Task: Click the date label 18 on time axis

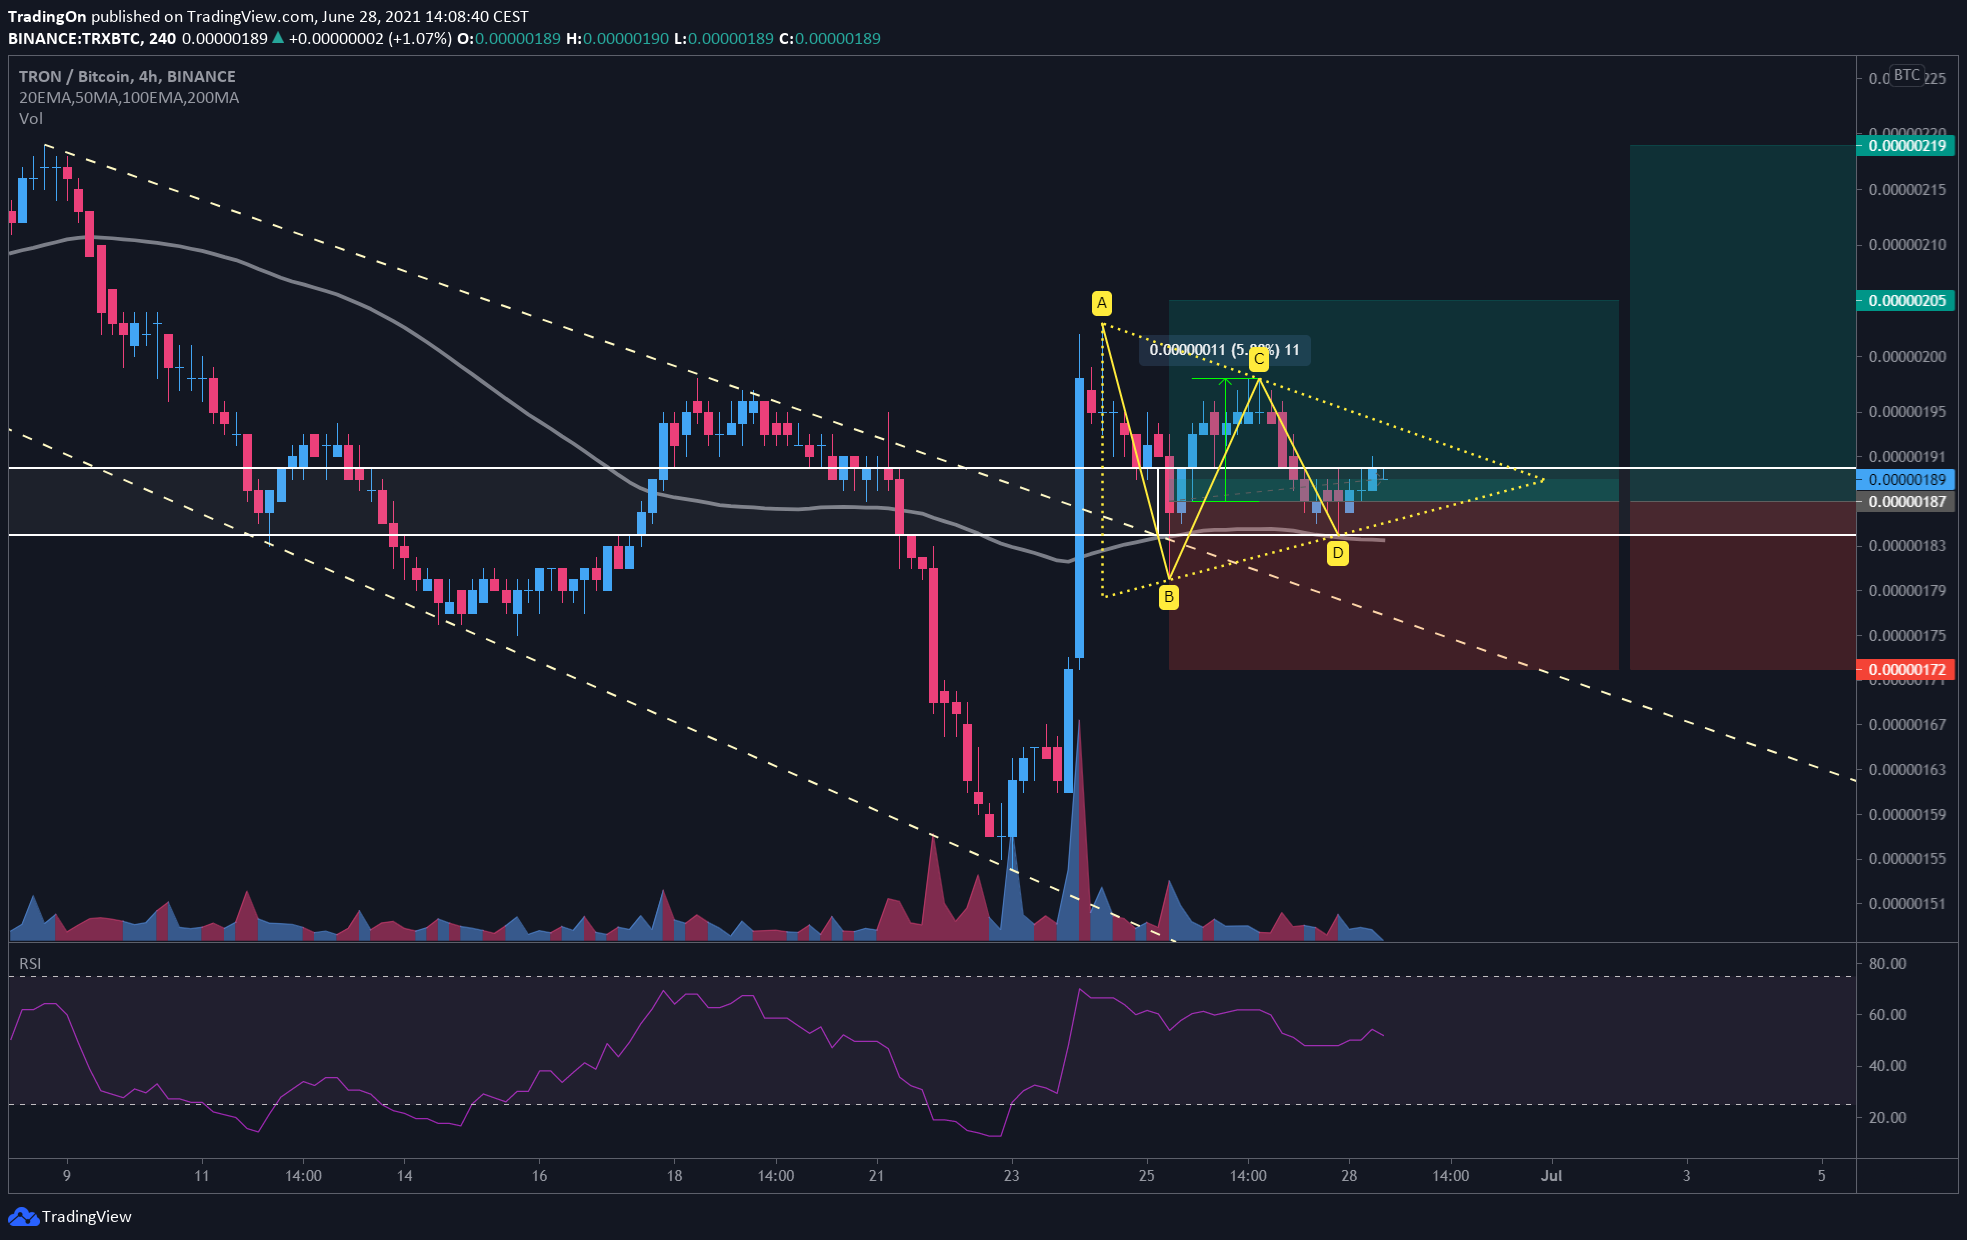Action: click(x=674, y=1176)
